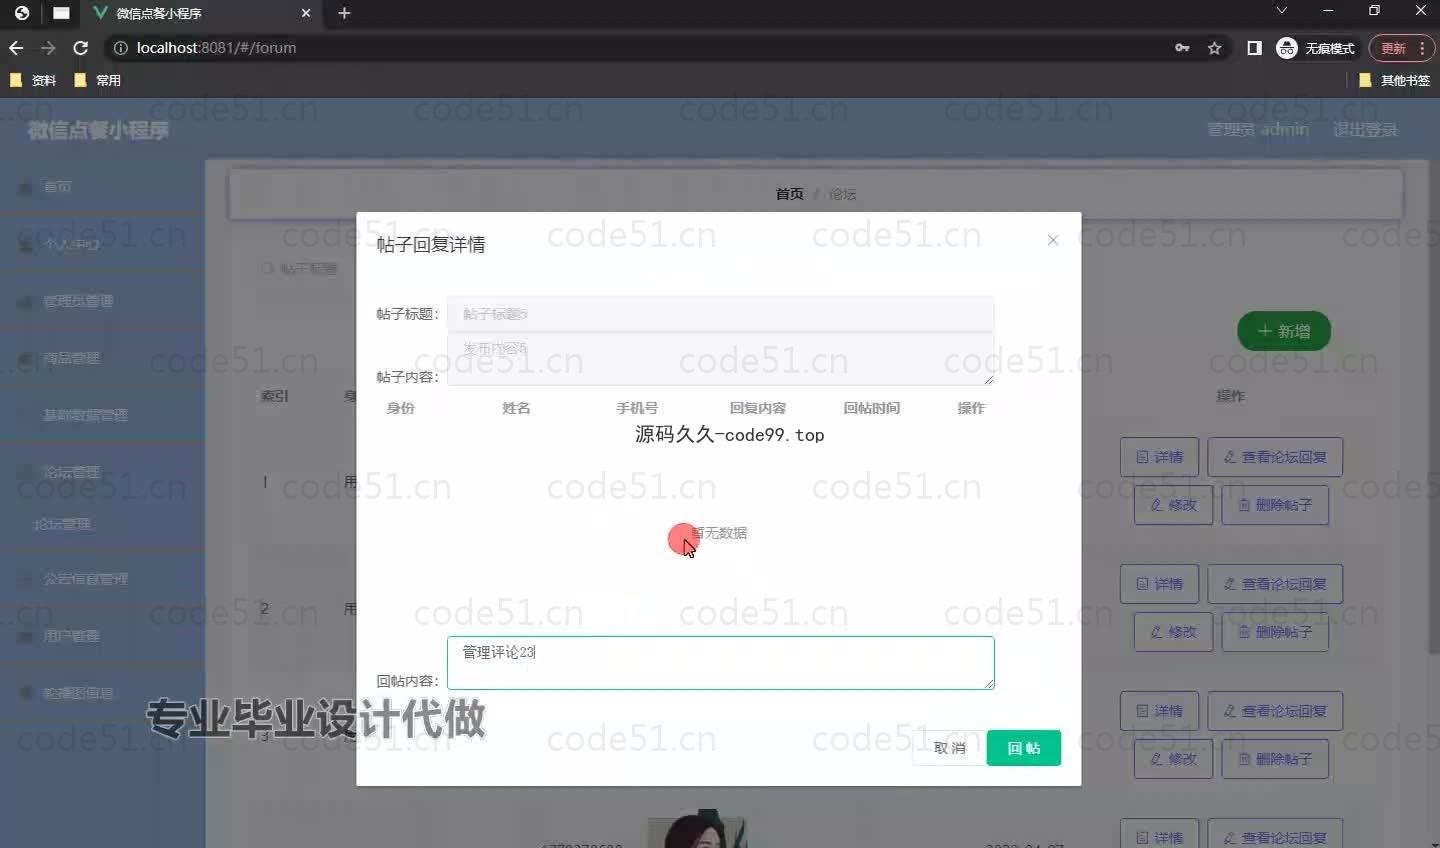The height and width of the screenshot is (848, 1440).
Task: Click the browser forward arrow
Action: coord(48,48)
